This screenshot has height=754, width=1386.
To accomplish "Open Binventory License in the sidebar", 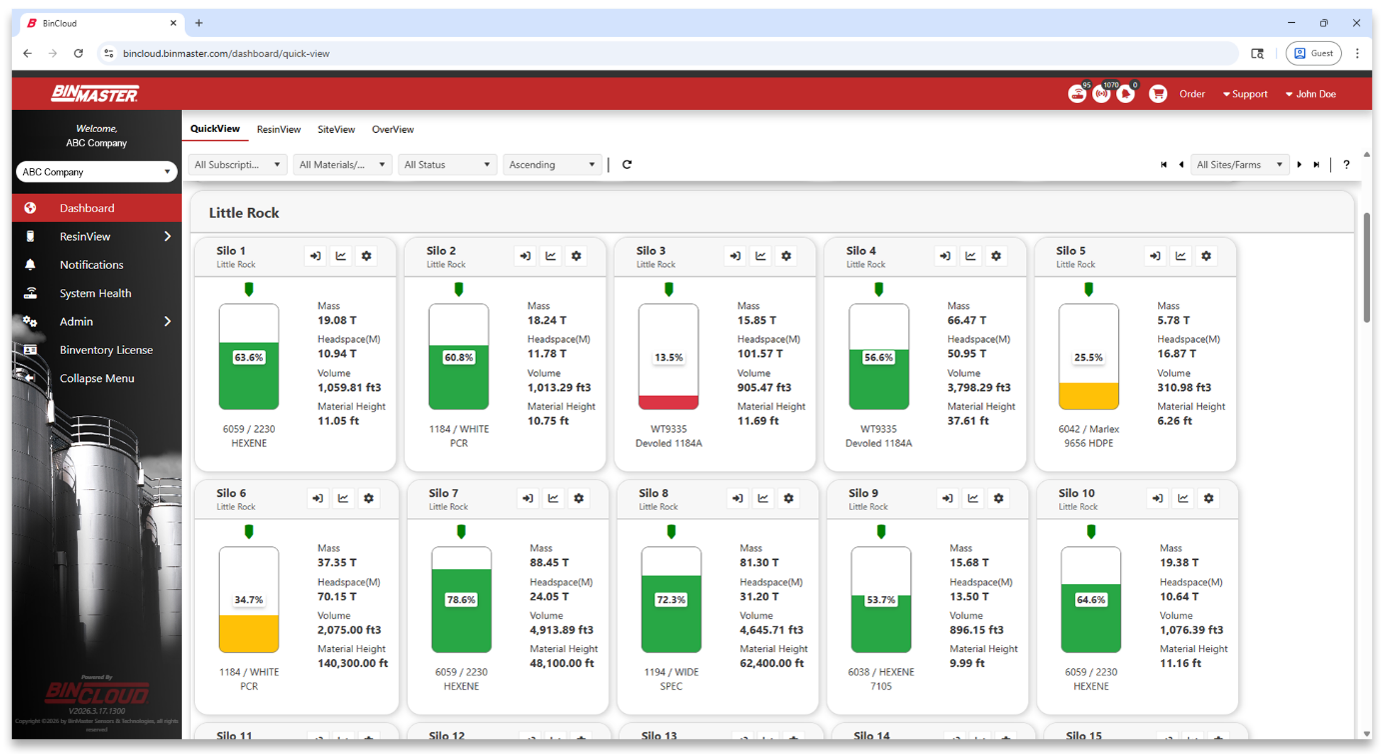I will tap(97, 350).
